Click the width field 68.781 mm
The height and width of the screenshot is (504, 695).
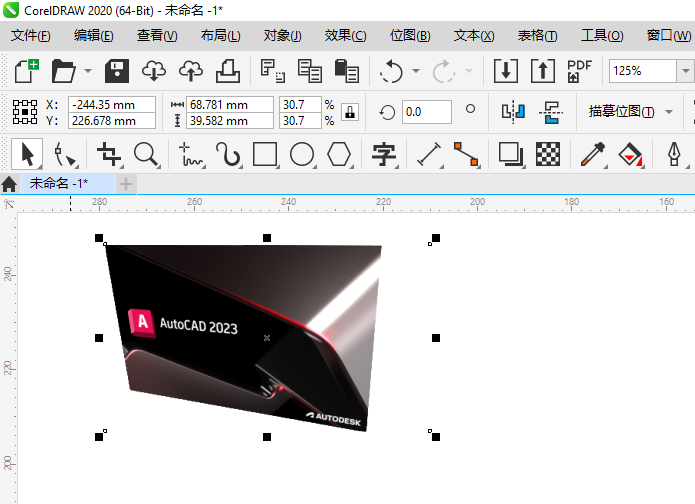coord(230,105)
